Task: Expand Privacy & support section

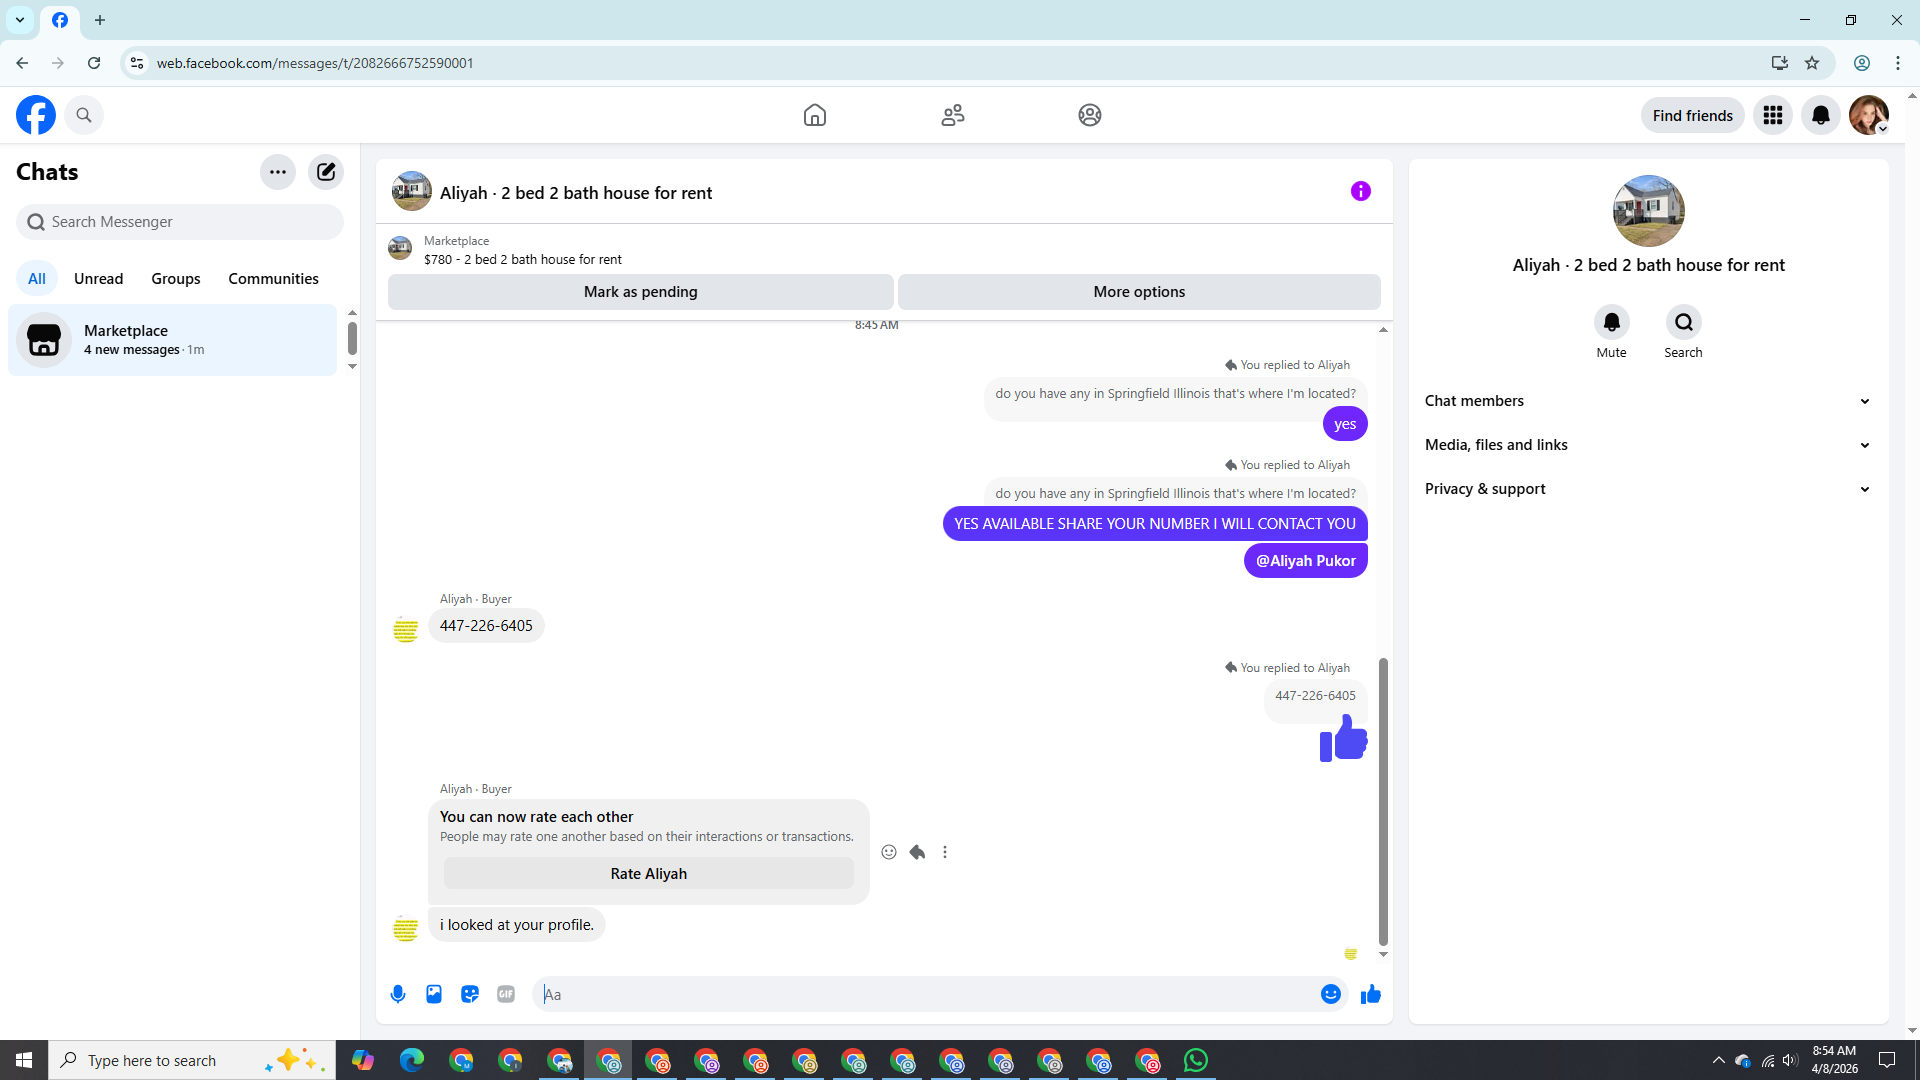Action: pos(1647,489)
